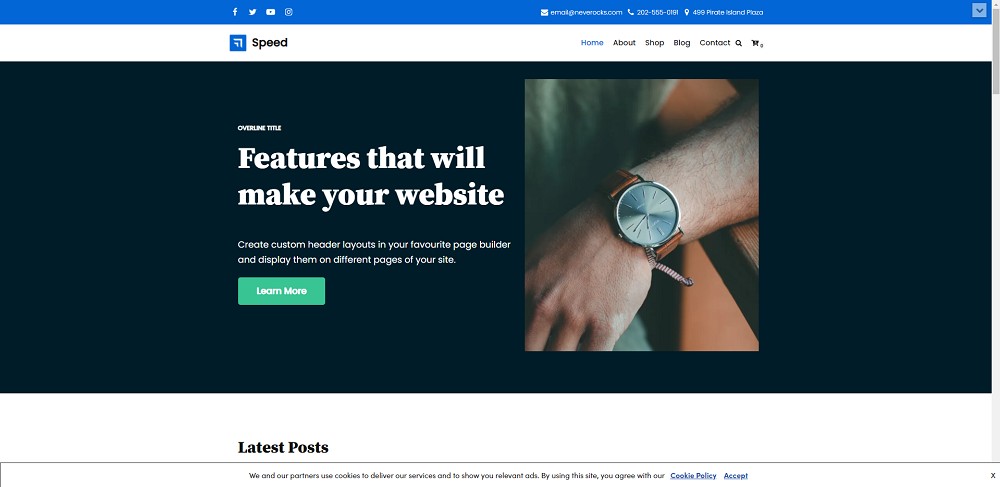
Task: Accept the cookie notice
Action: pyautogui.click(x=735, y=476)
